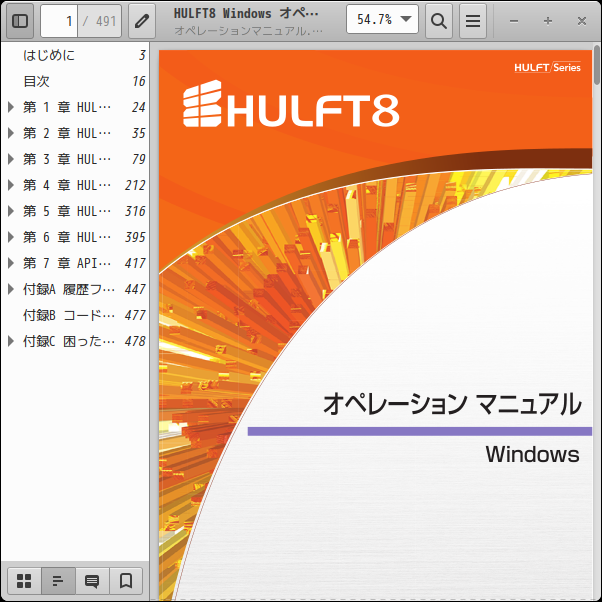The image size is (602, 602).
Task: Jump to 目次 outline entry
Action: click(75, 81)
